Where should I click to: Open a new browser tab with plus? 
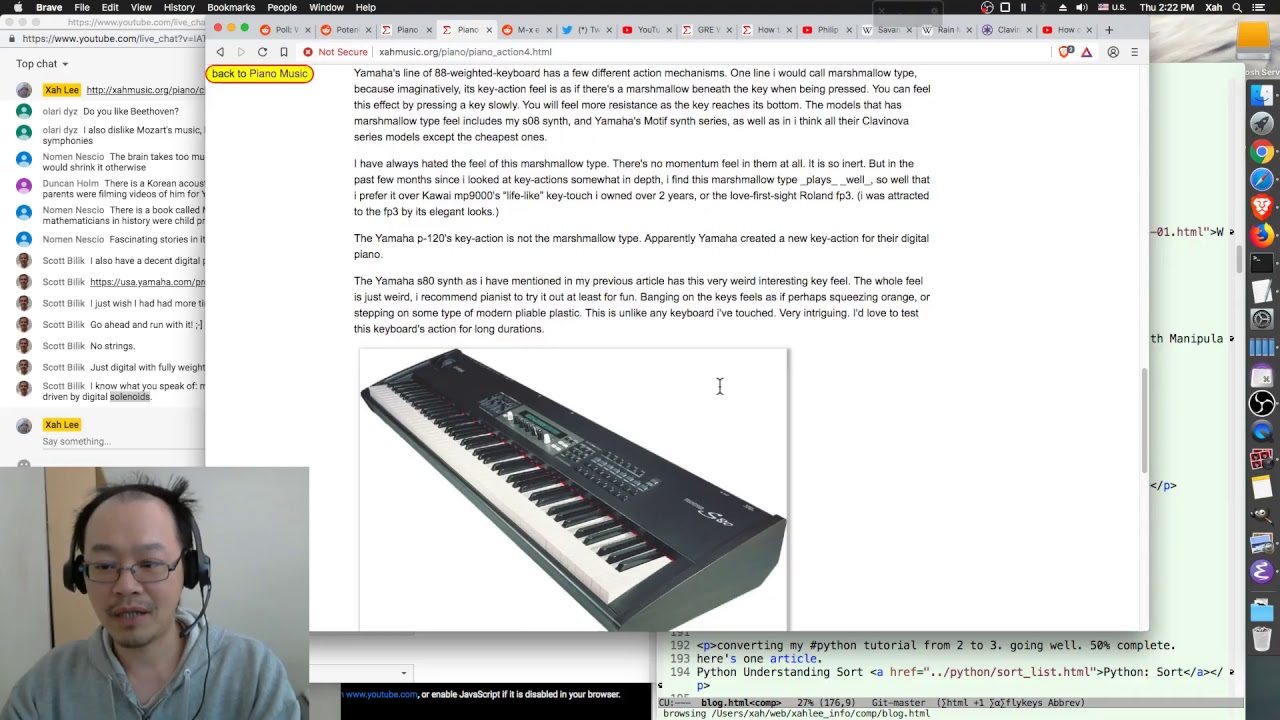(1108, 30)
